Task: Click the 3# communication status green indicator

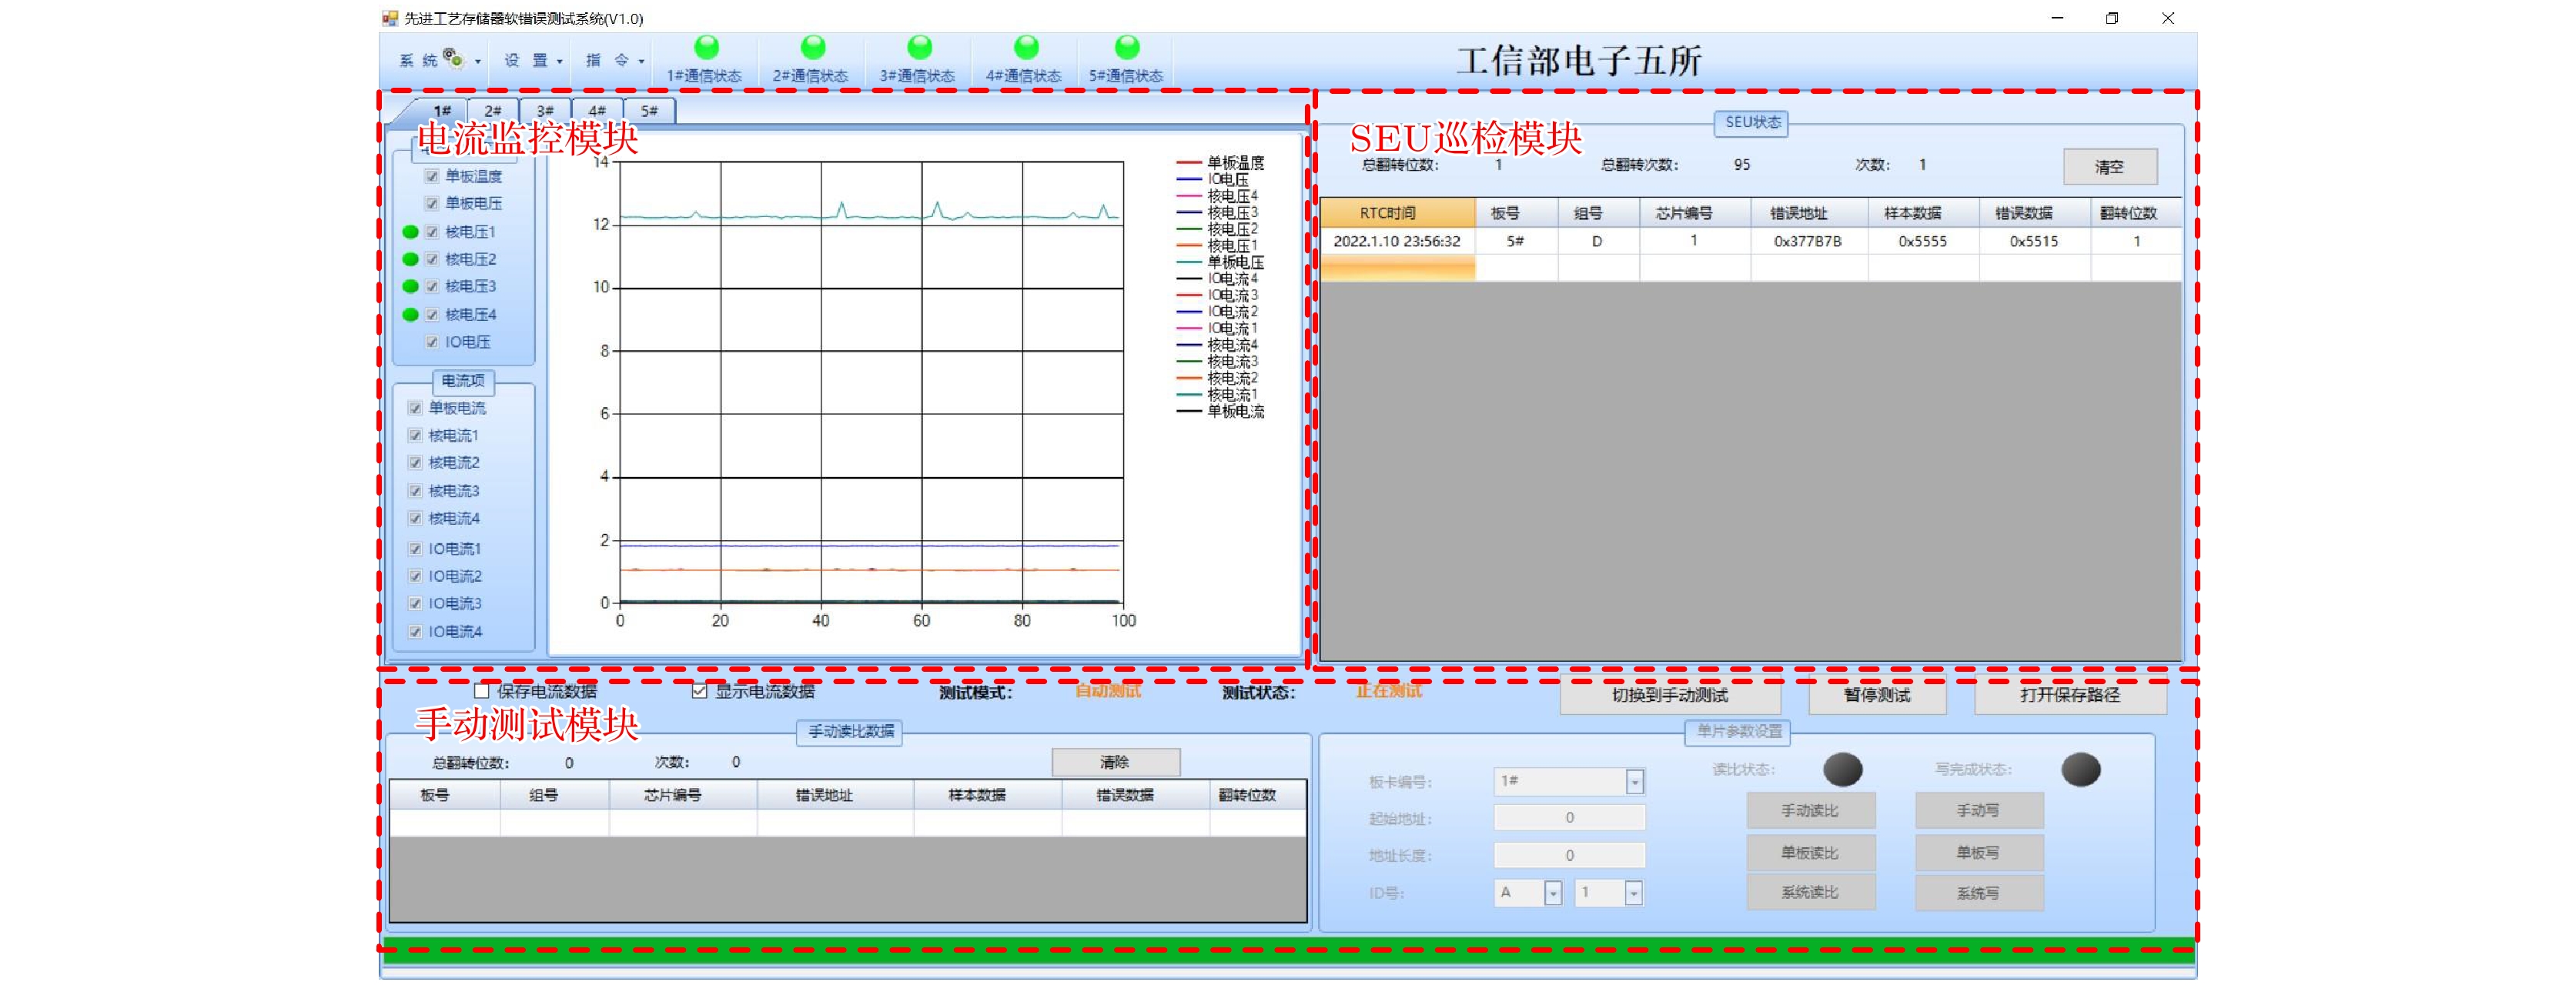Action: pos(919,47)
